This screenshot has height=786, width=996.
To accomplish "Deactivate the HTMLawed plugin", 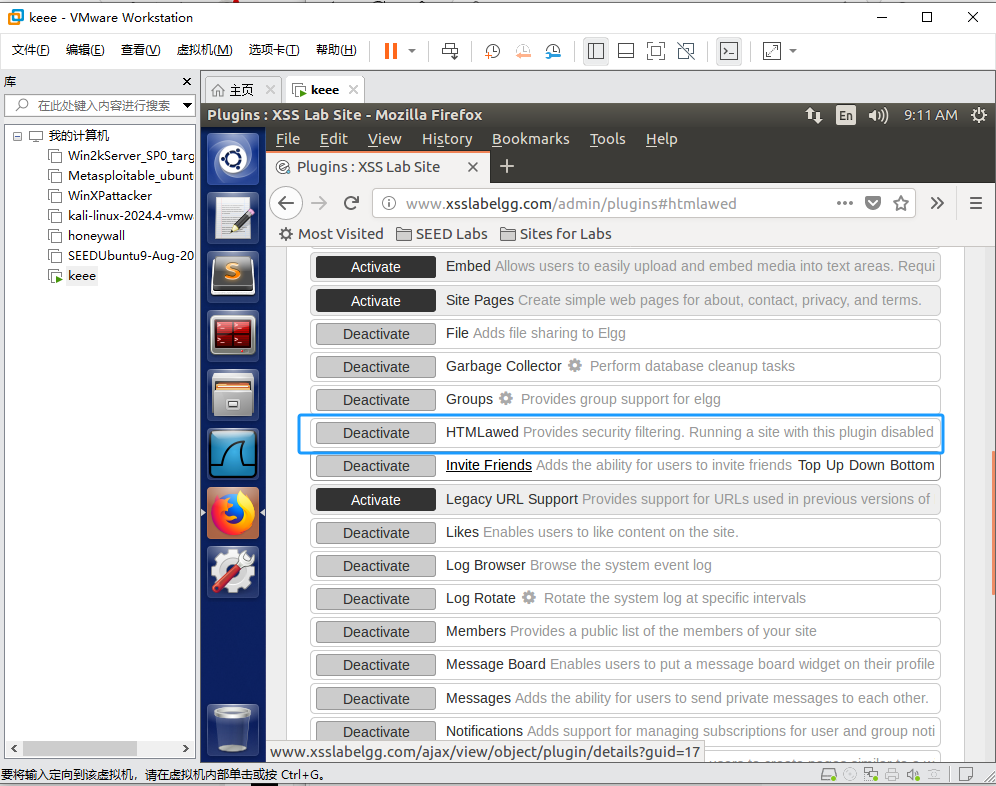I will [376, 433].
